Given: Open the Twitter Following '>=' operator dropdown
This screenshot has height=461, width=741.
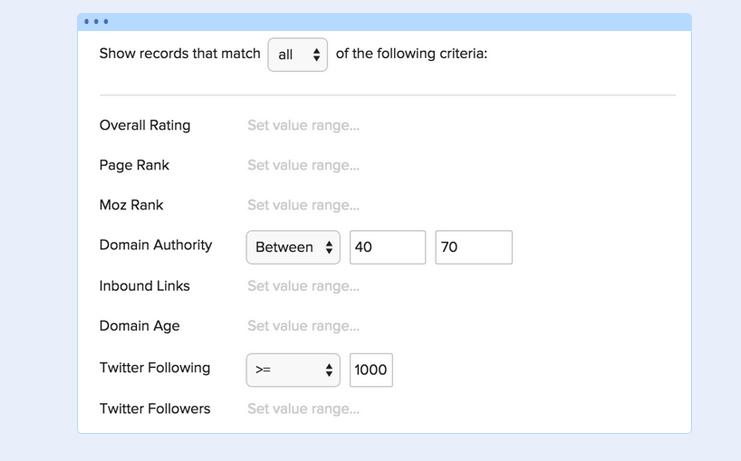Looking at the screenshot, I should 293,370.
